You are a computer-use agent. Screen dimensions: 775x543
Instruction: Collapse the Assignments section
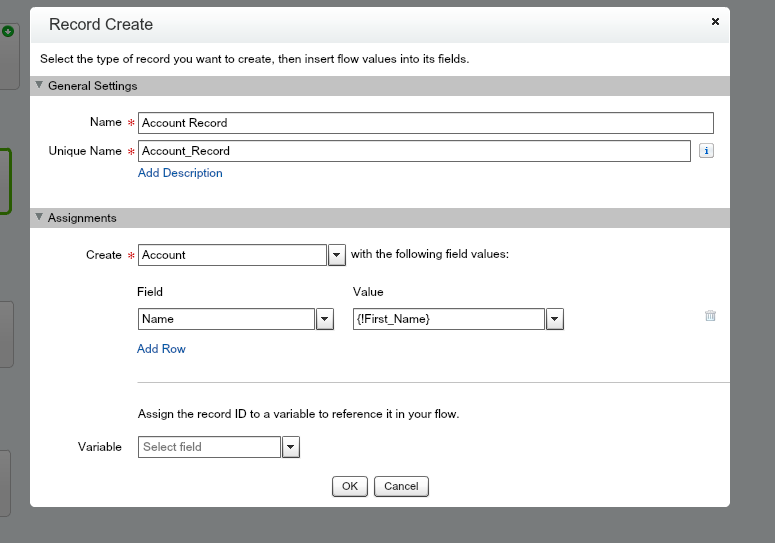click(x=39, y=218)
